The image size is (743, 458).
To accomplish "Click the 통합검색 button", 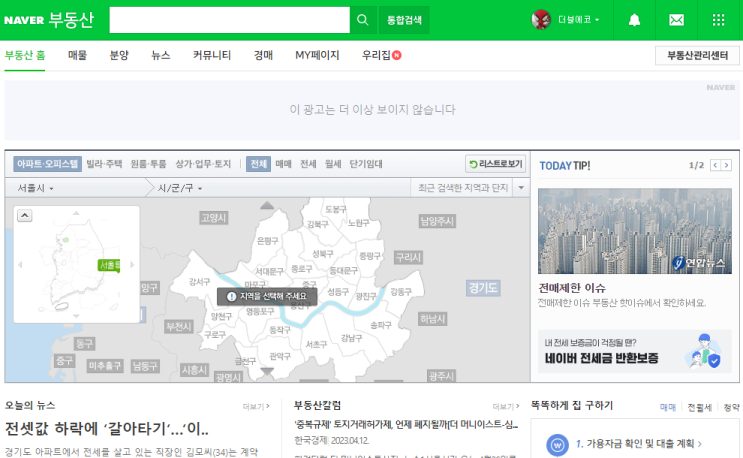I will pyautogui.click(x=404, y=20).
